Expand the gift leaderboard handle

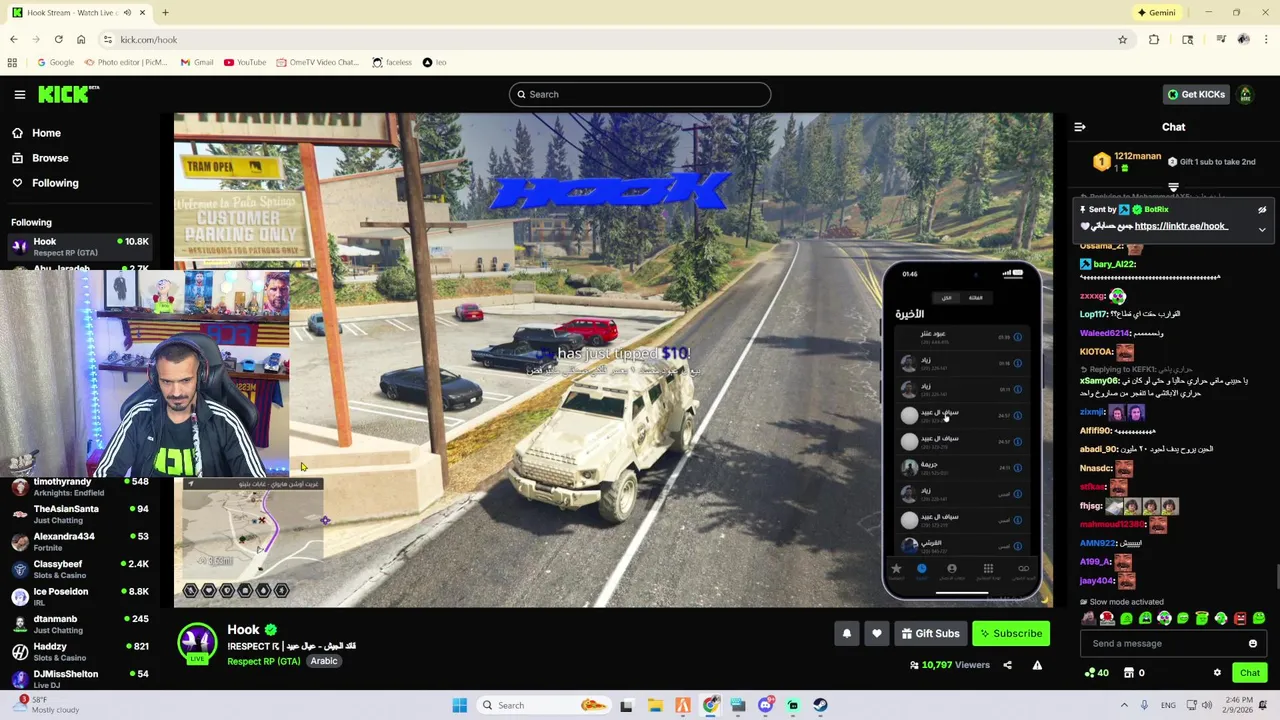click(1173, 187)
